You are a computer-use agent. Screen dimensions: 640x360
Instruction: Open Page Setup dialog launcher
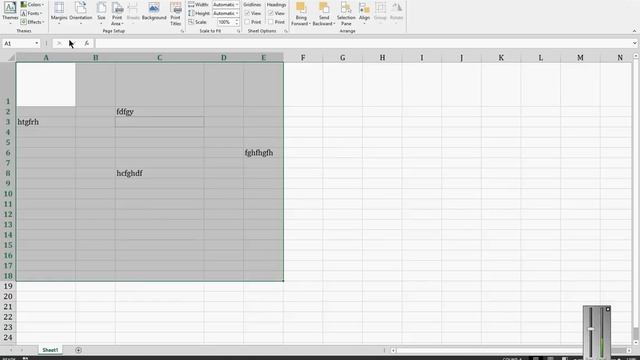click(182, 31)
